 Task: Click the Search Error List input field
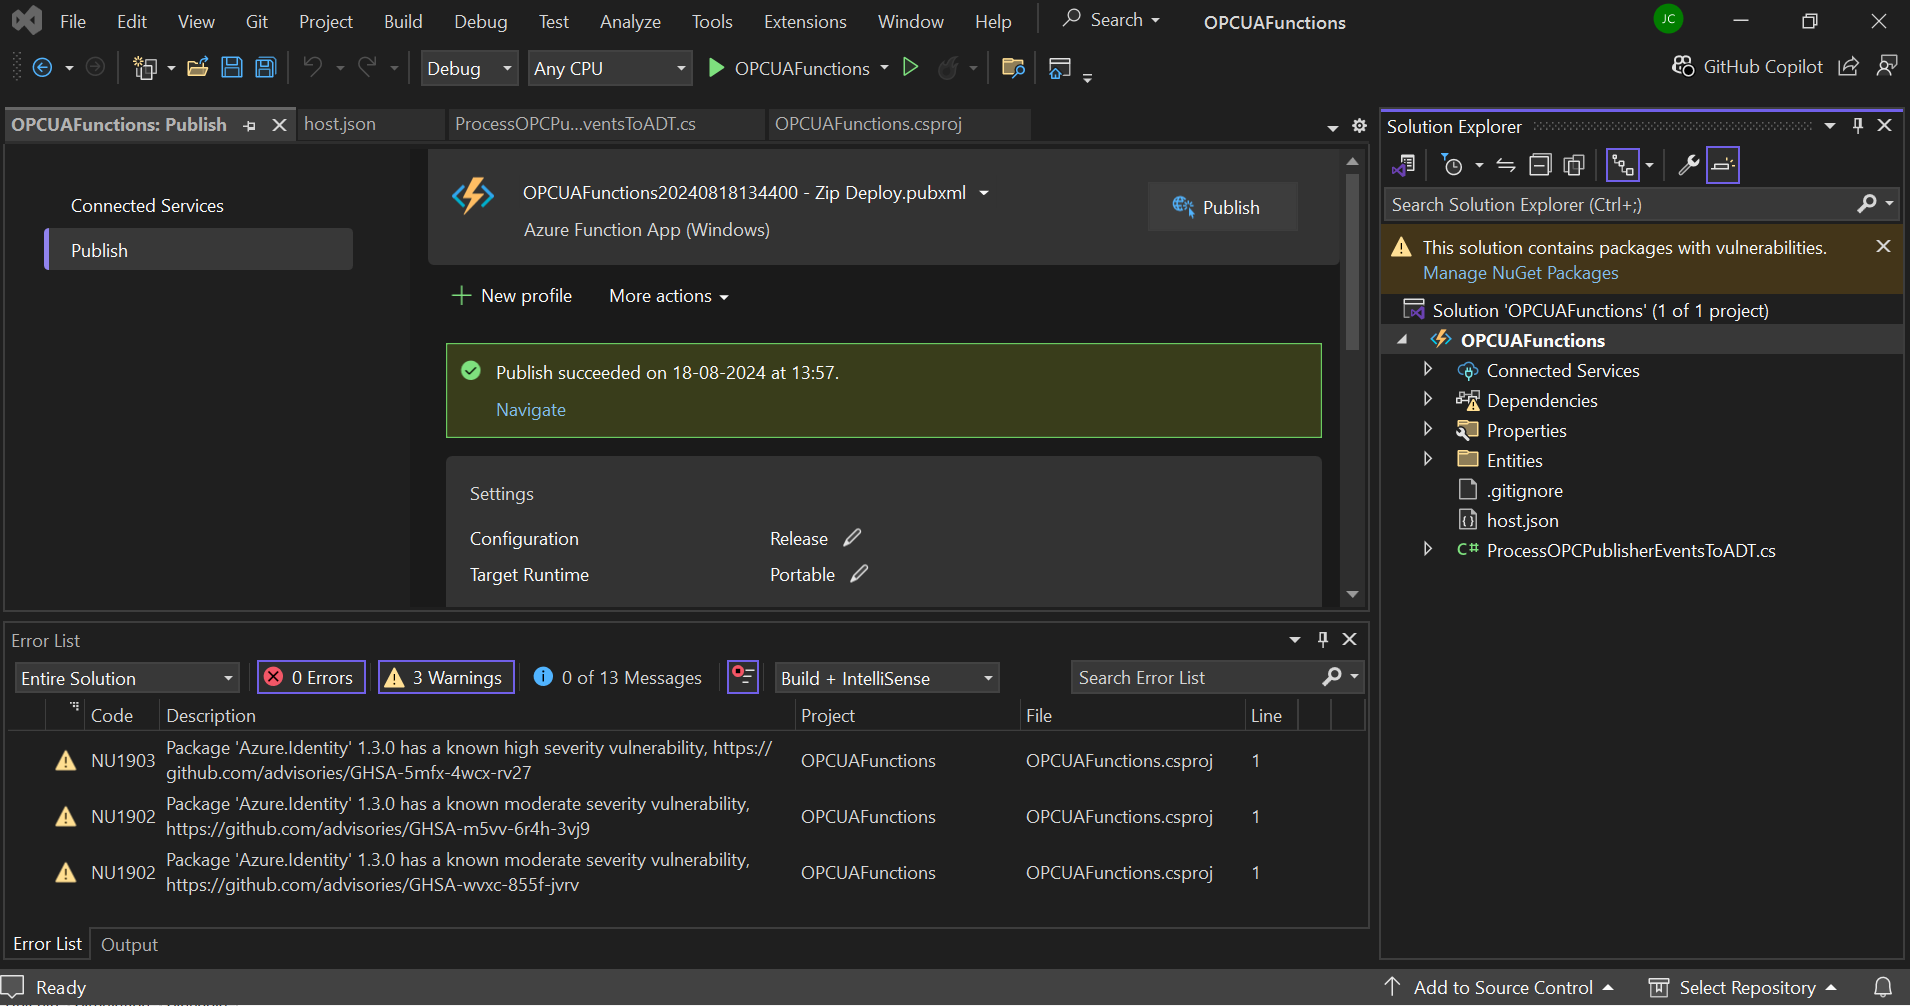pos(1196,677)
